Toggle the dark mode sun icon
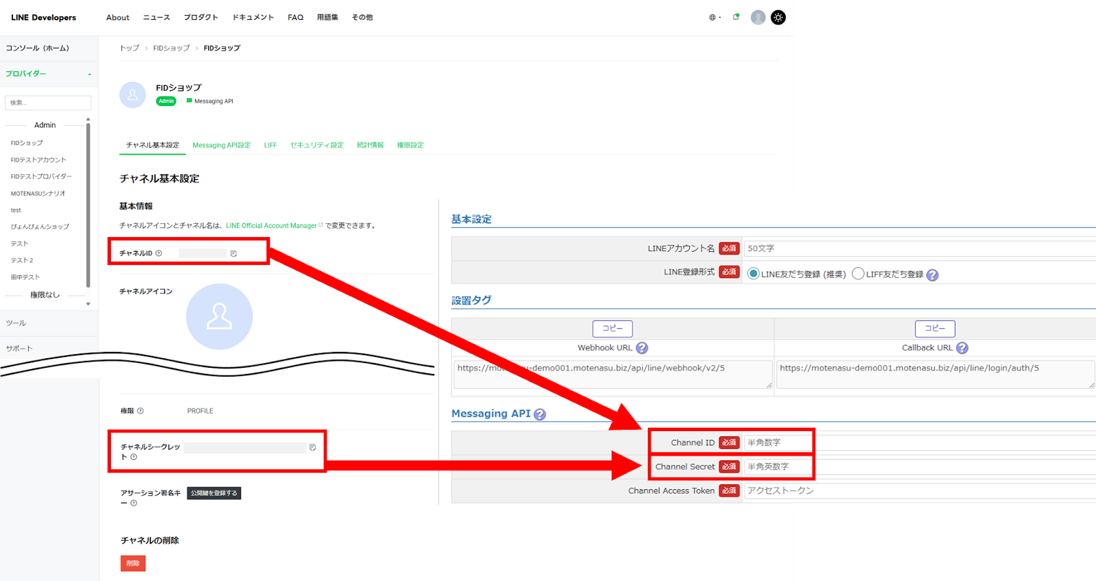The width and height of the screenshot is (1096, 581). [778, 17]
